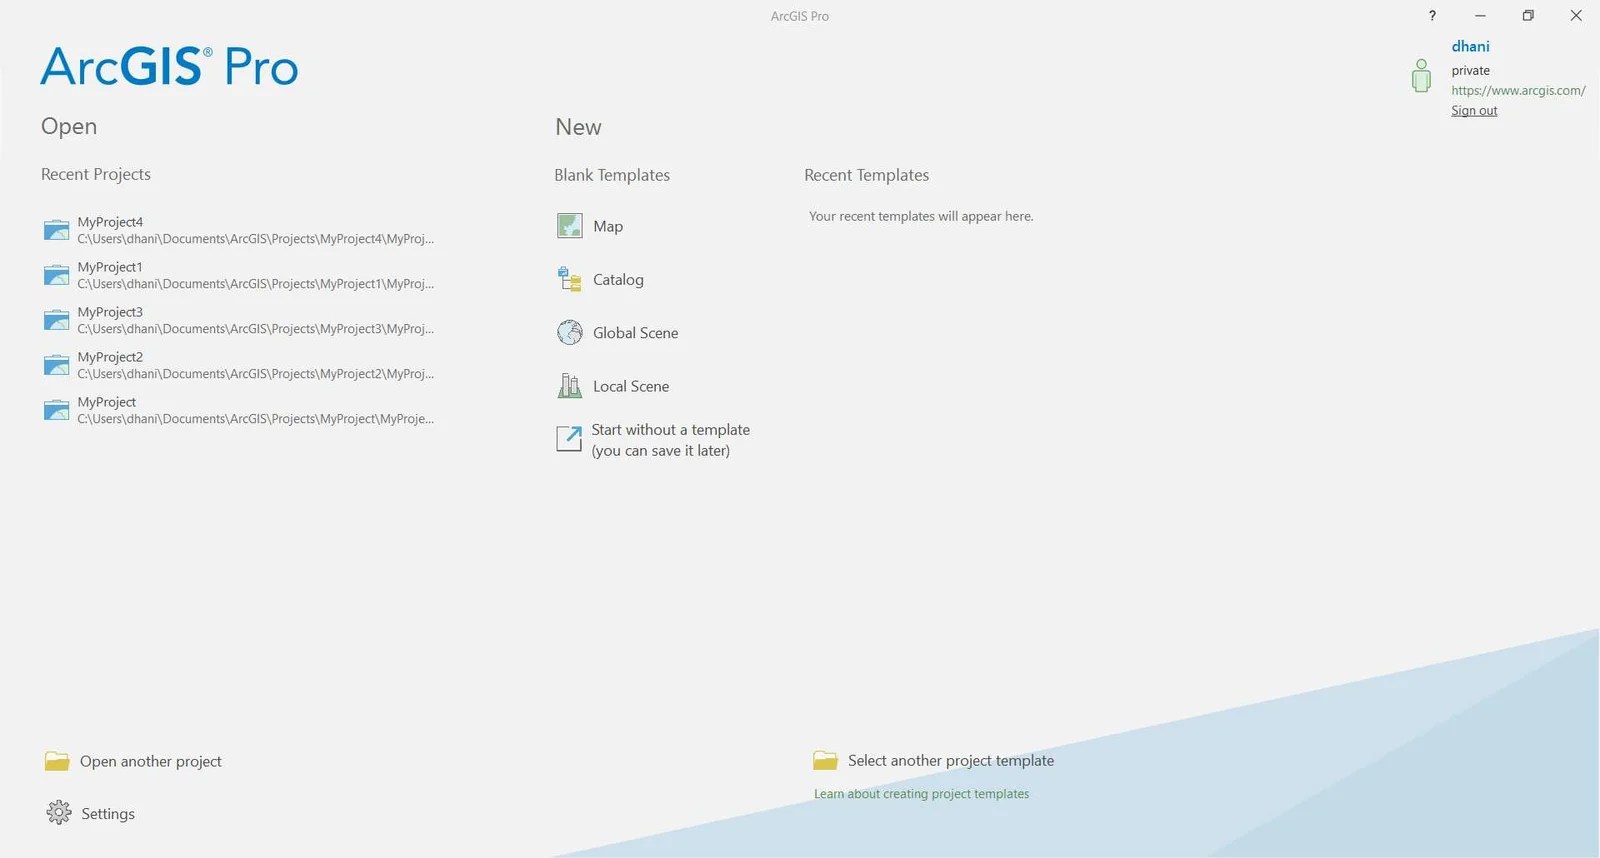This screenshot has width=1600, height=858.
Task: Select the MyProject3 file path text
Action: coord(256,329)
